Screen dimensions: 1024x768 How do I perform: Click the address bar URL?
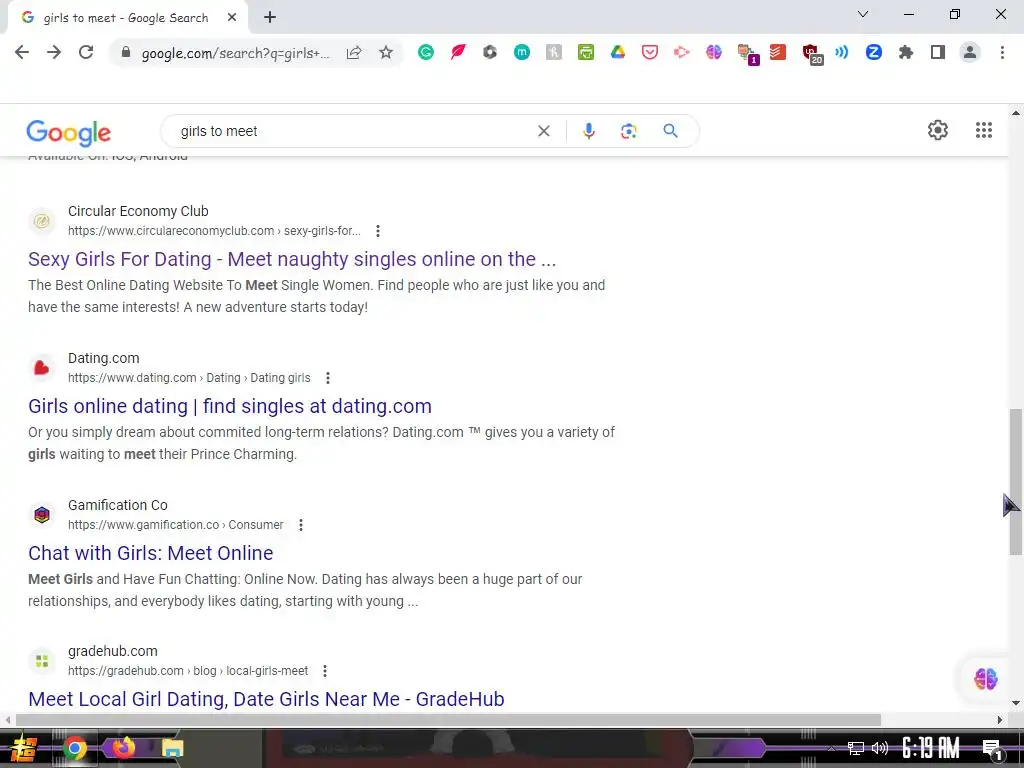coord(236,53)
